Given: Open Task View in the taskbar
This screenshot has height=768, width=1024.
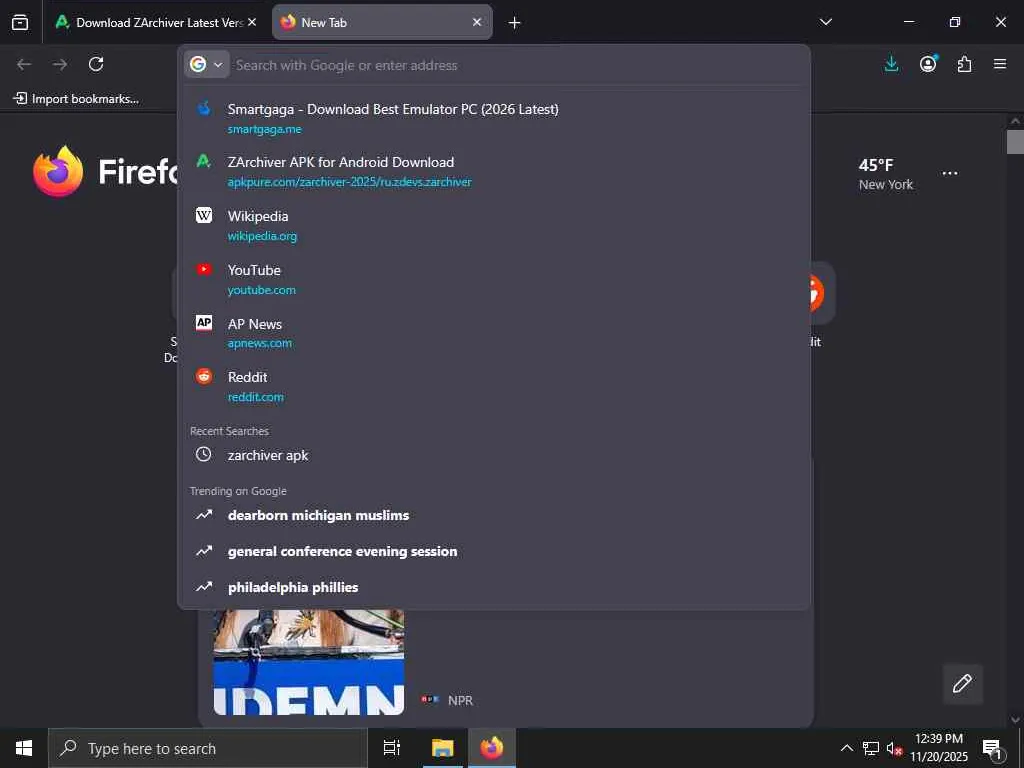Looking at the screenshot, I should (x=392, y=748).
